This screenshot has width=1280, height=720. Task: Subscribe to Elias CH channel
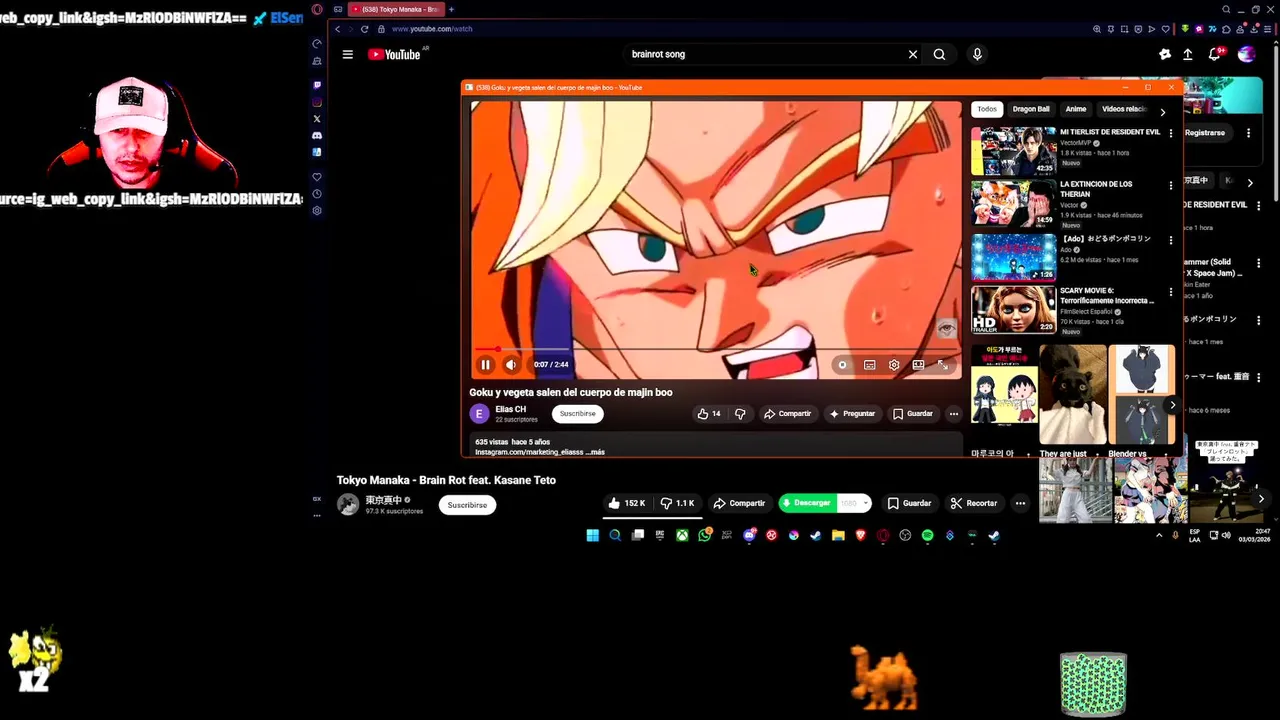tap(577, 413)
